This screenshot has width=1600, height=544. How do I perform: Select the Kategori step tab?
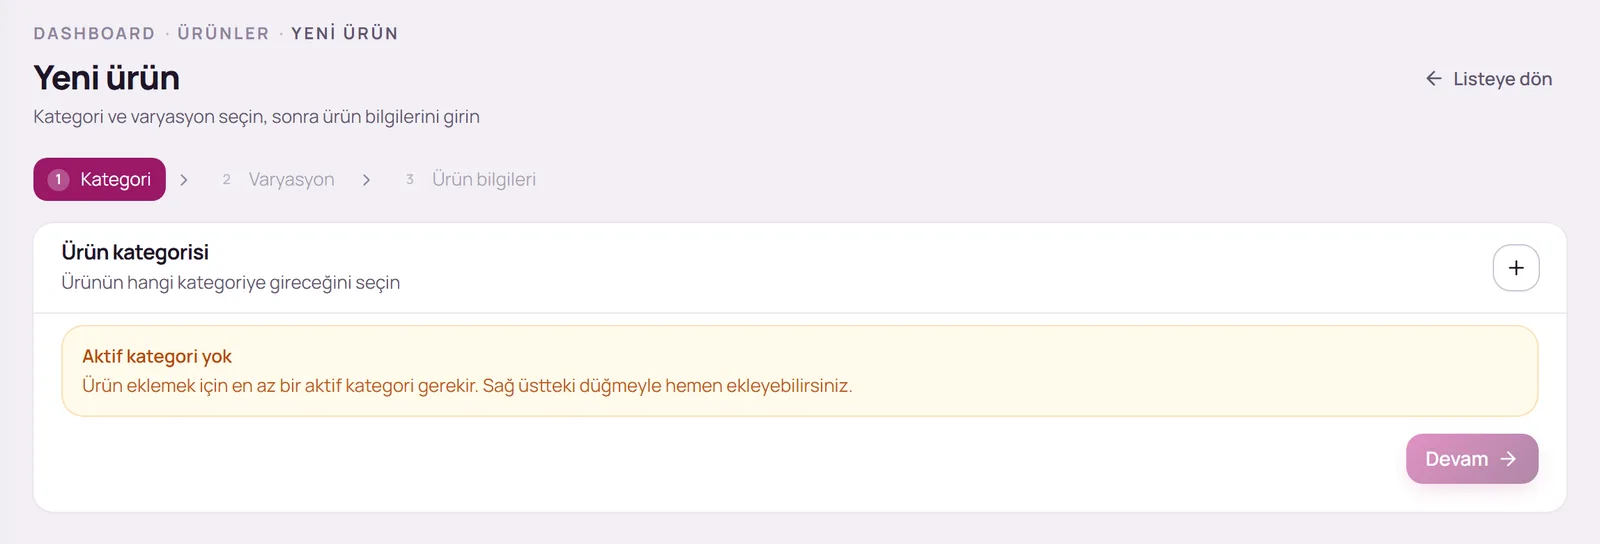[99, 179]
